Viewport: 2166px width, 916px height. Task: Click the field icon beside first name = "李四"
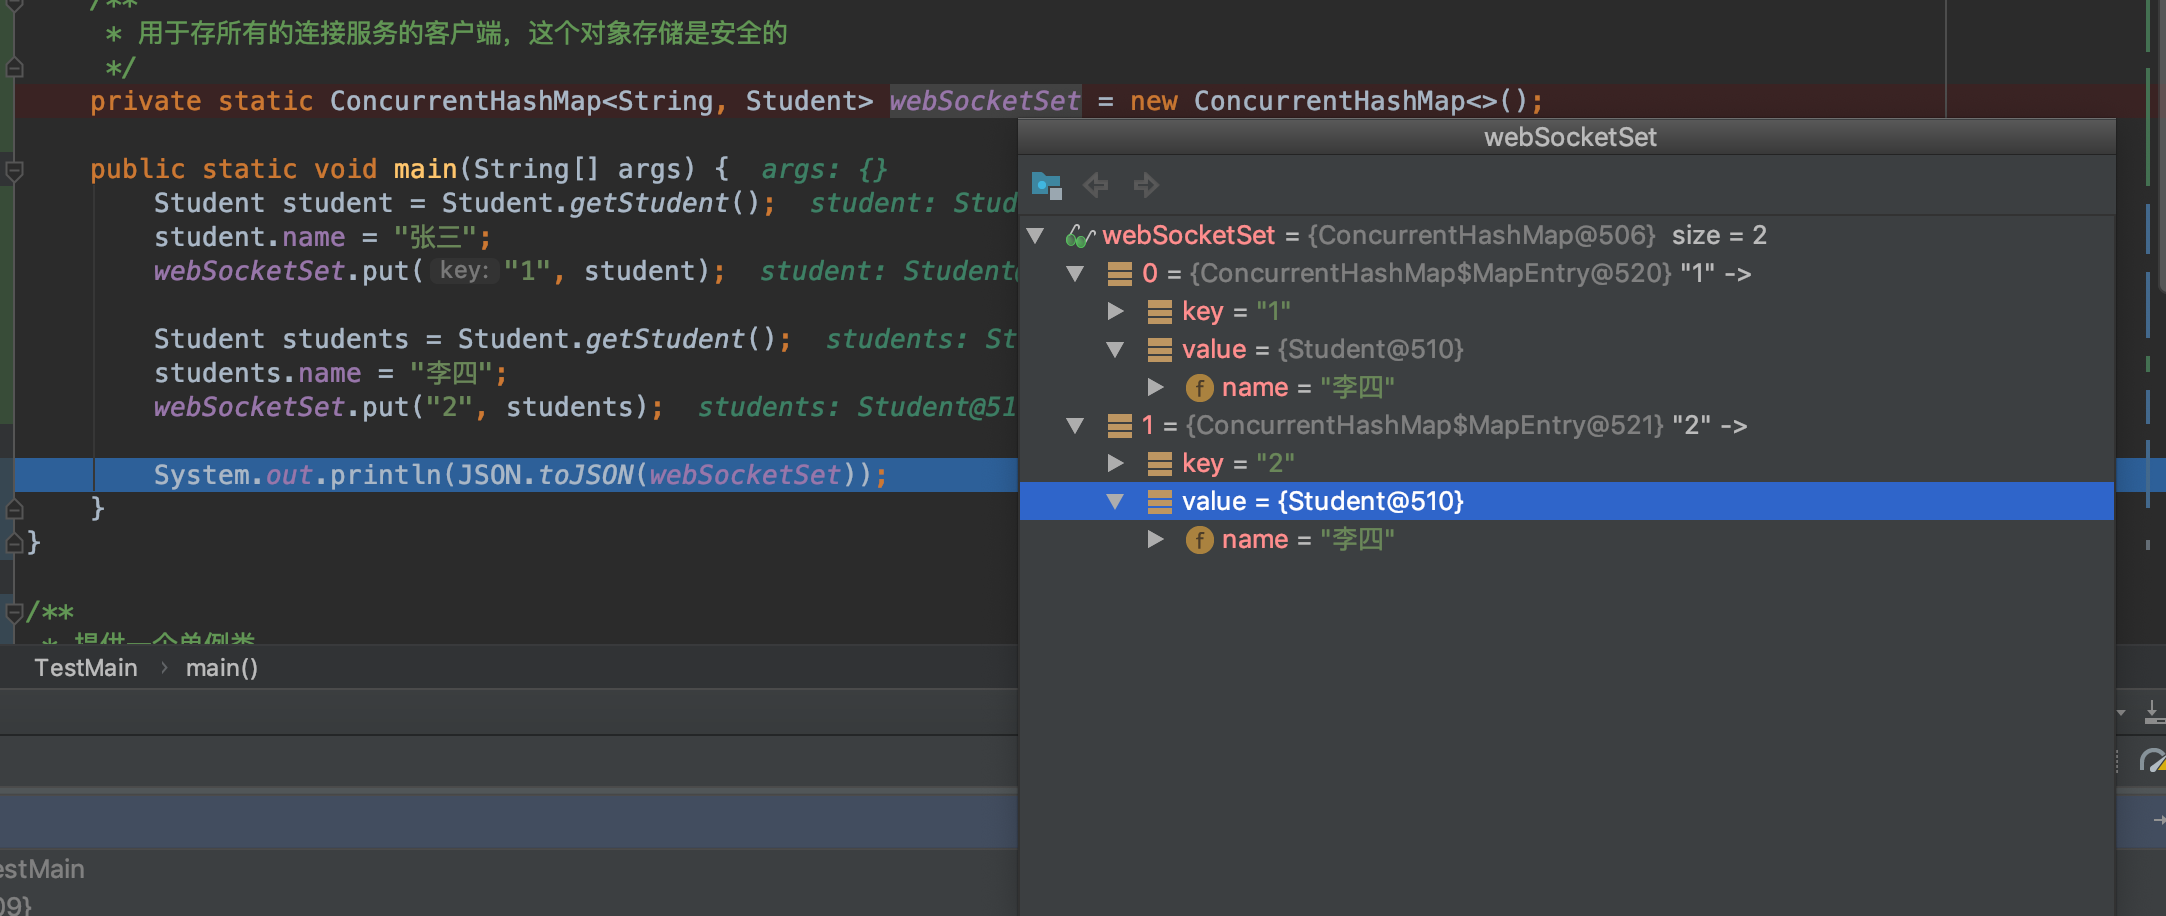[1199, 388]
